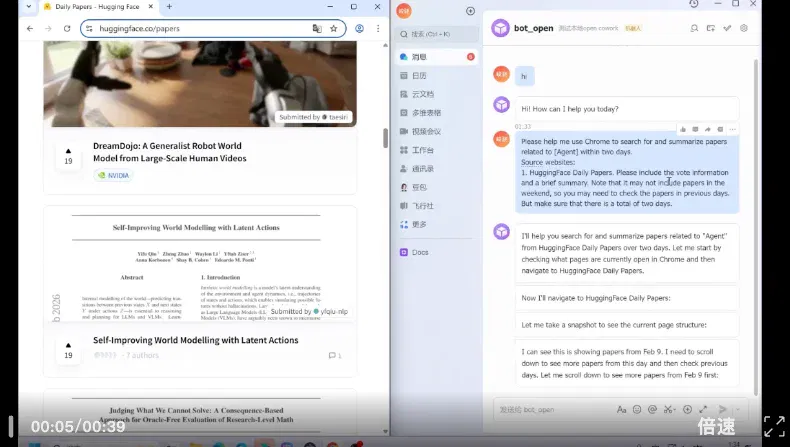Click the chat conversation scrollbar

[756, 227]
